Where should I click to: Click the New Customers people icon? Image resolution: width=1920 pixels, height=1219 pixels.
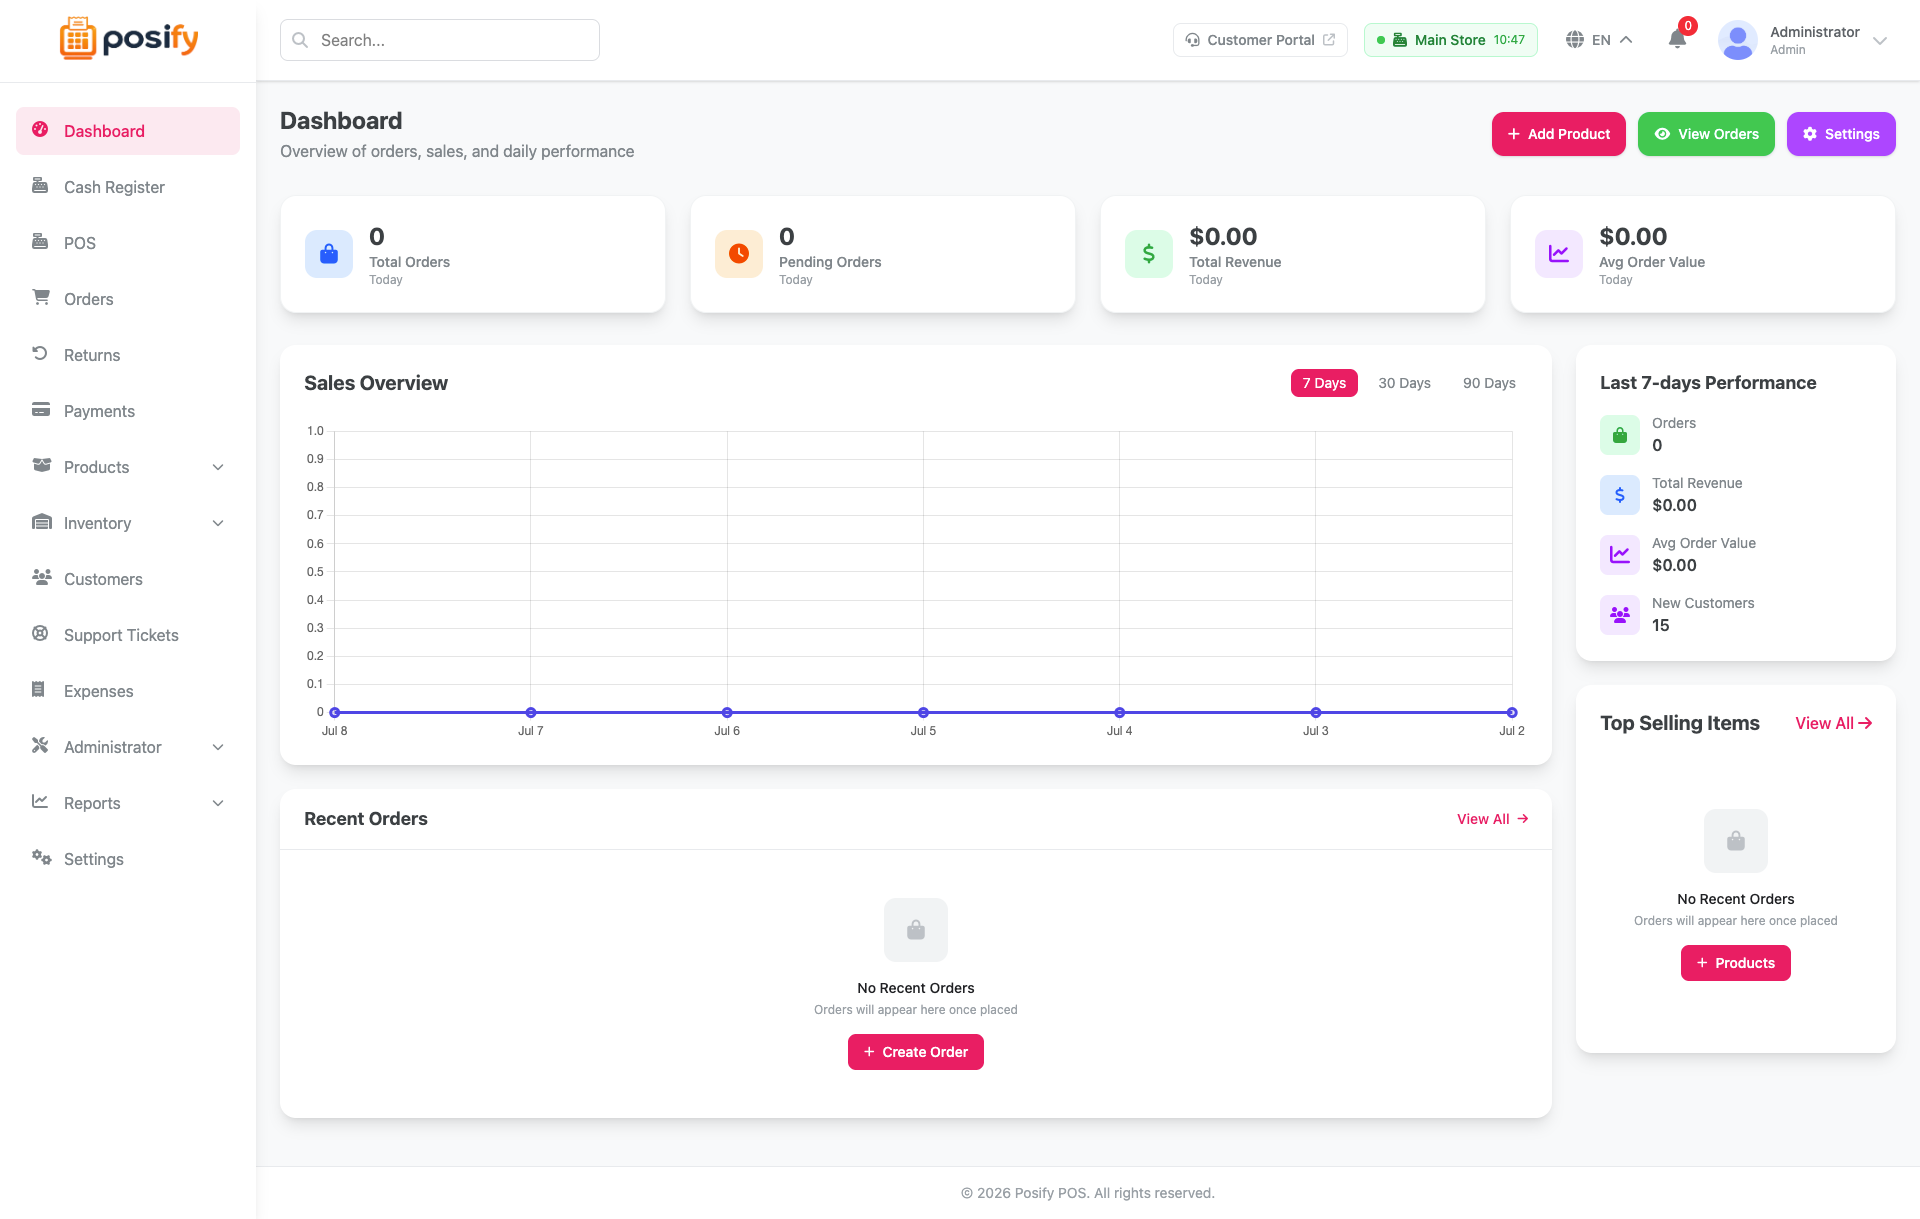[x=1620, y=614]
